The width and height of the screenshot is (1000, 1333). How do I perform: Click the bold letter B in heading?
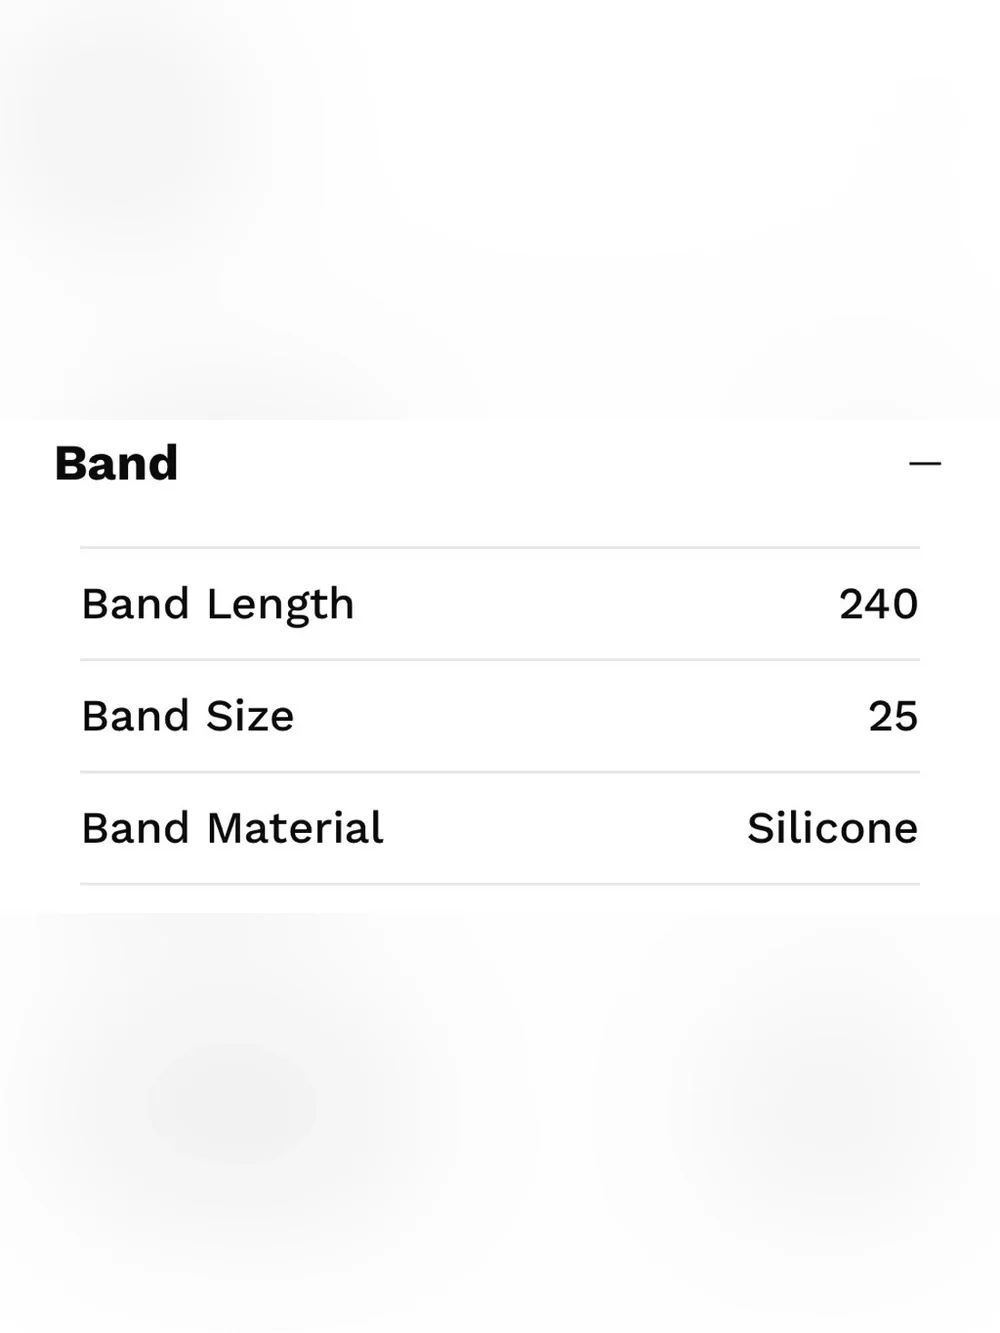70,464
